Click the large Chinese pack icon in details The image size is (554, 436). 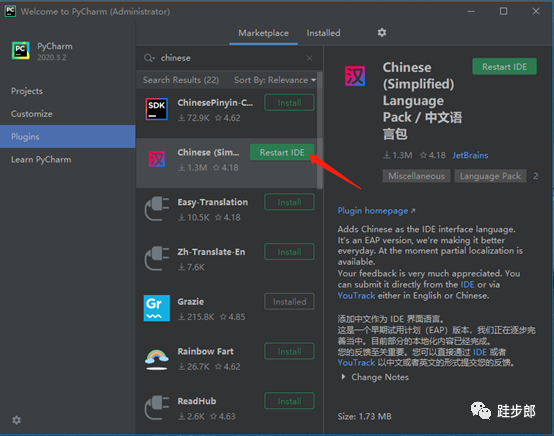(355, 76)
